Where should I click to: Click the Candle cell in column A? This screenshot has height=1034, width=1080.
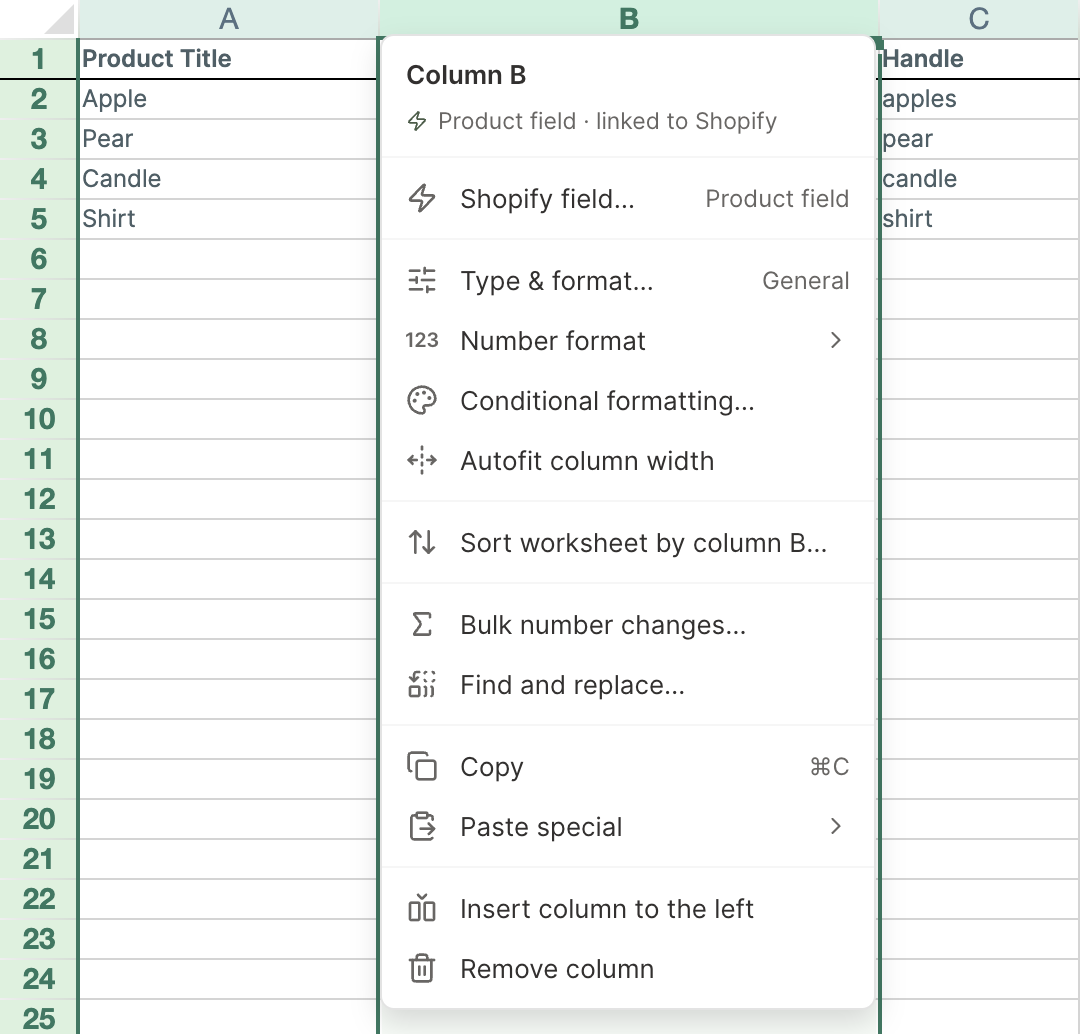click(x=228, y=179)
